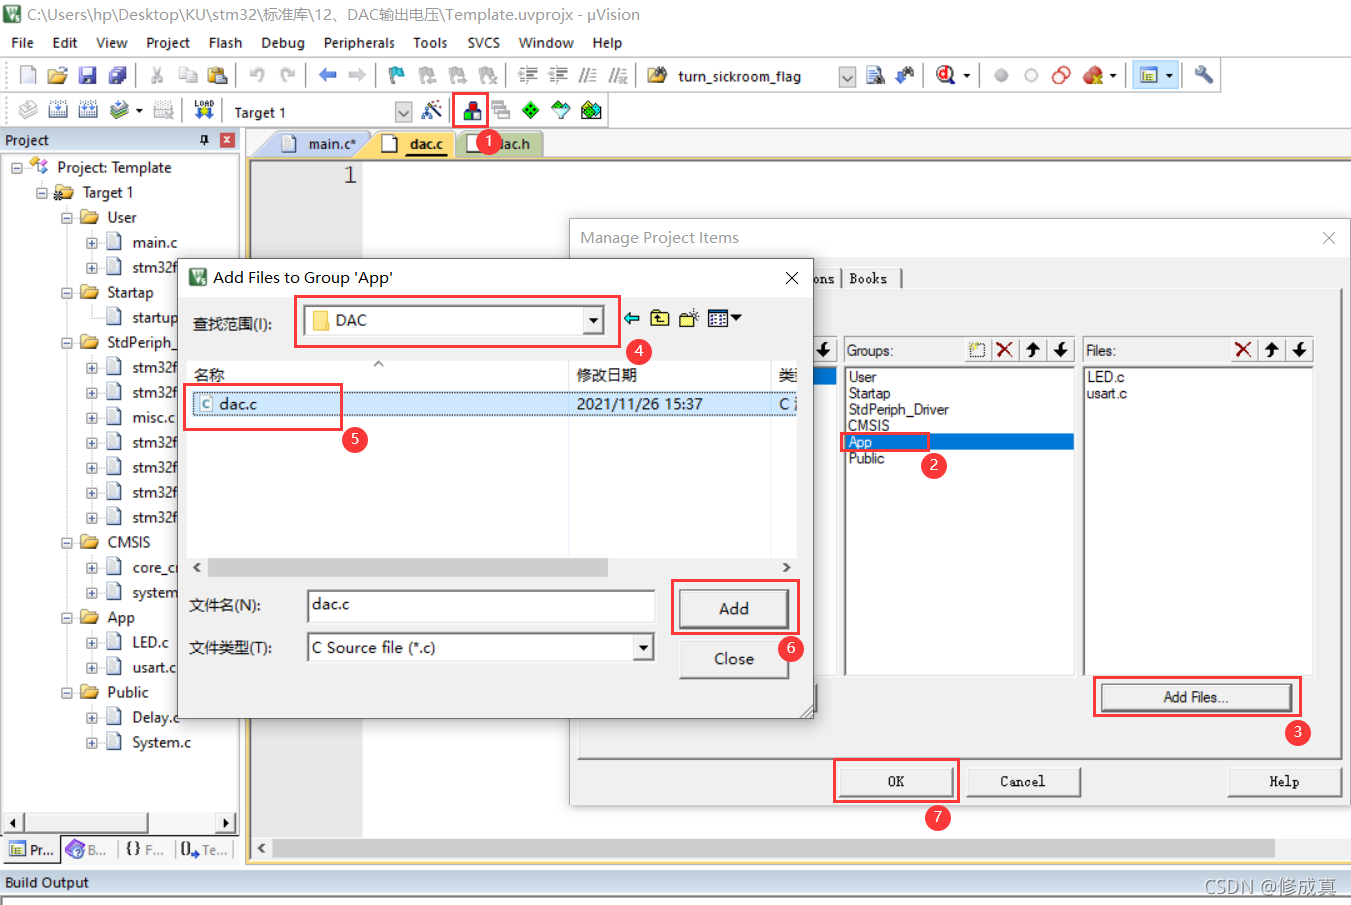1351x905 pixels.
Task: Click the Navigate Backwards blue arrow
Action: click(327, 75)
